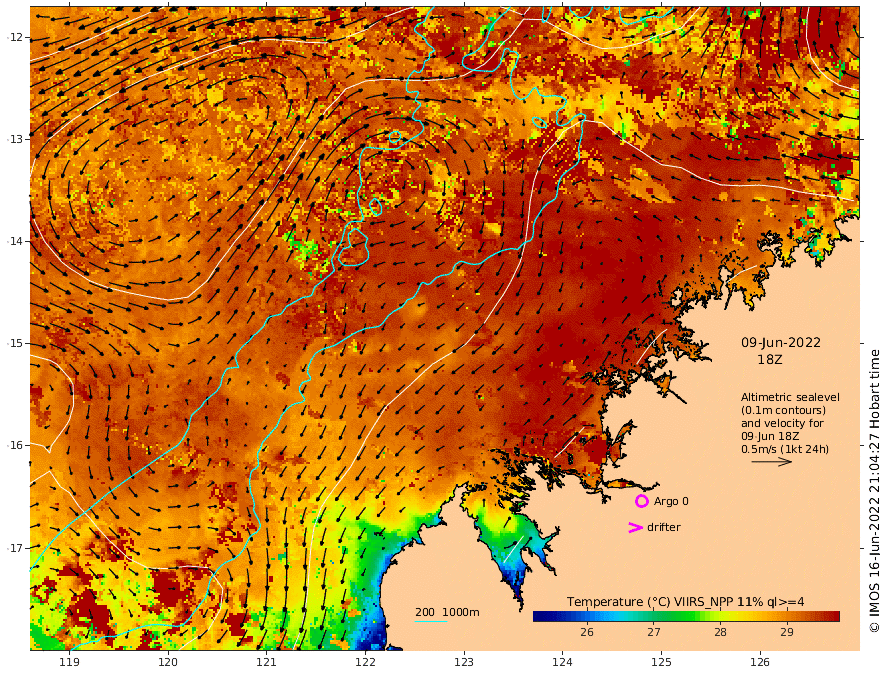This screenshot has width=880, height=680.
Task: Click the magenta drifter arrow symbol
Action: (x=635, y=527)
